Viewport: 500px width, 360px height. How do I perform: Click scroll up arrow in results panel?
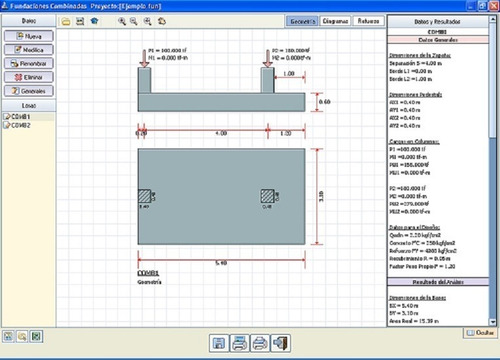click(x=493, y=19)
